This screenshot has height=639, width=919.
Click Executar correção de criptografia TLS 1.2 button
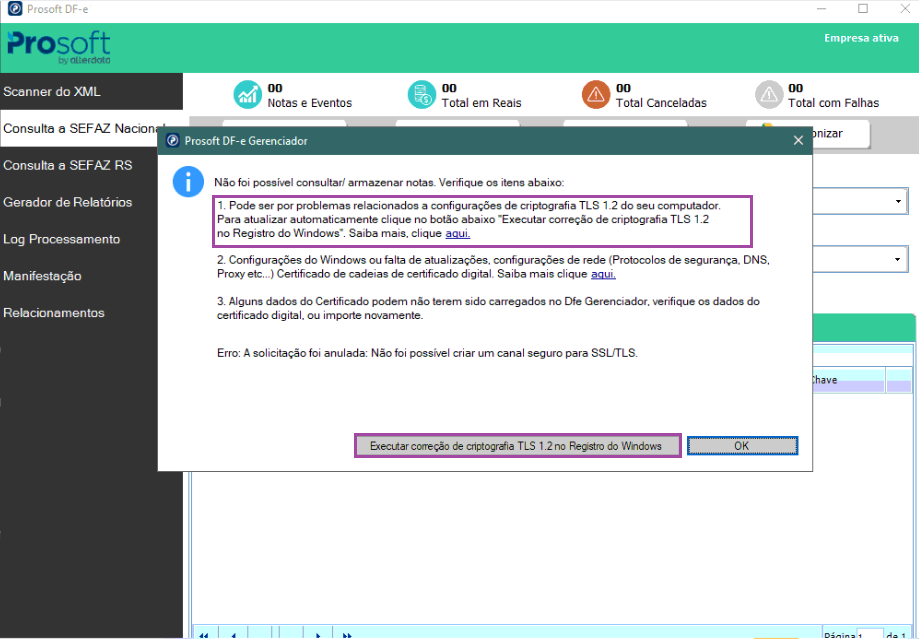click(518, 446)
